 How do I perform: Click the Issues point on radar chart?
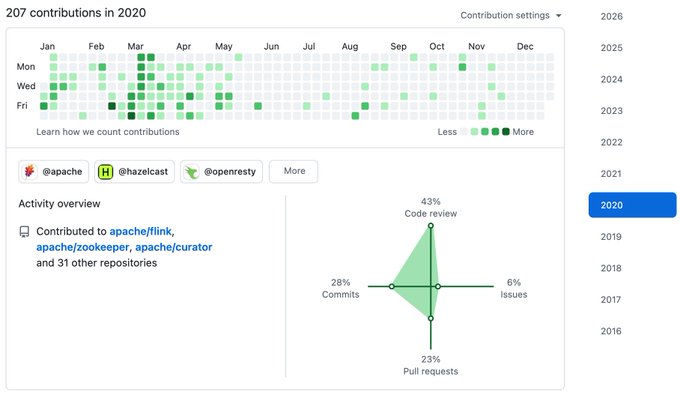(438, 287)
